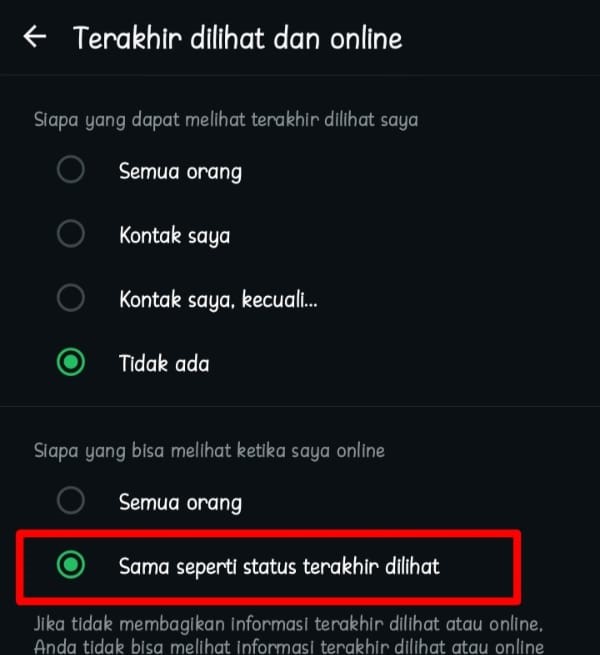Tap the 'Jika tidak membagikan informasi' note line
600x655 pixels.
[x=288, y=624]
